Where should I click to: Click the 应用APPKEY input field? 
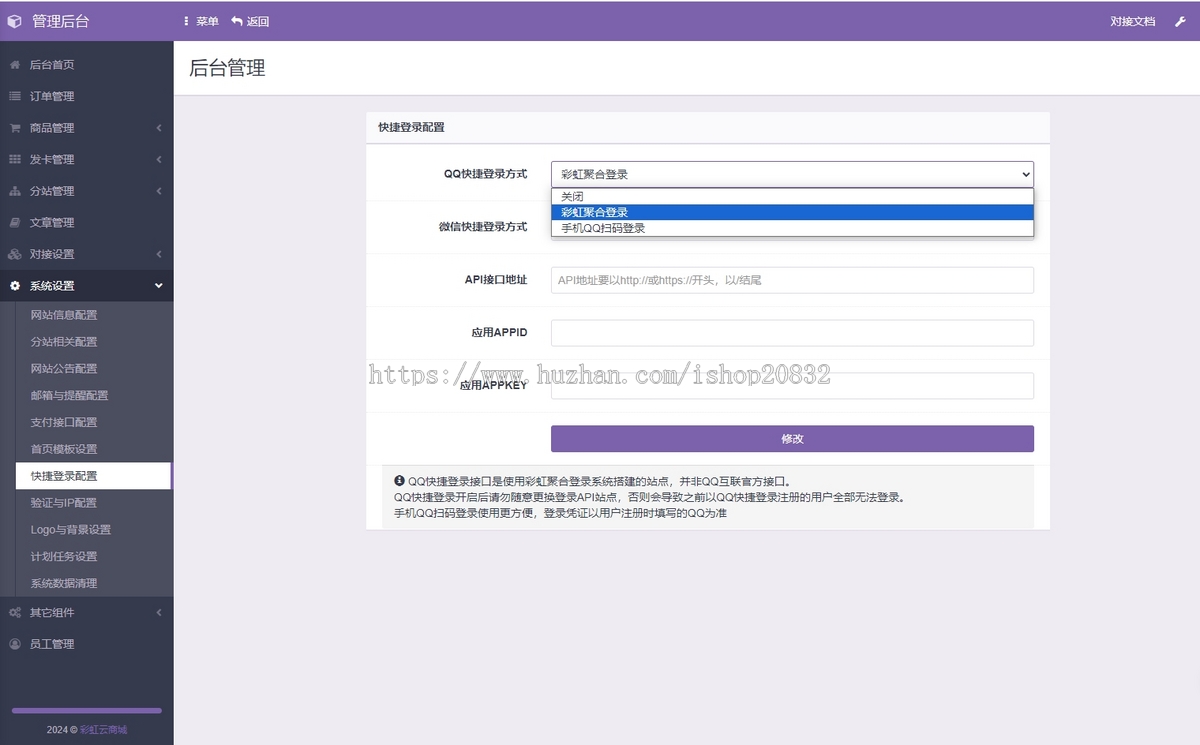[x=792, y=386]
